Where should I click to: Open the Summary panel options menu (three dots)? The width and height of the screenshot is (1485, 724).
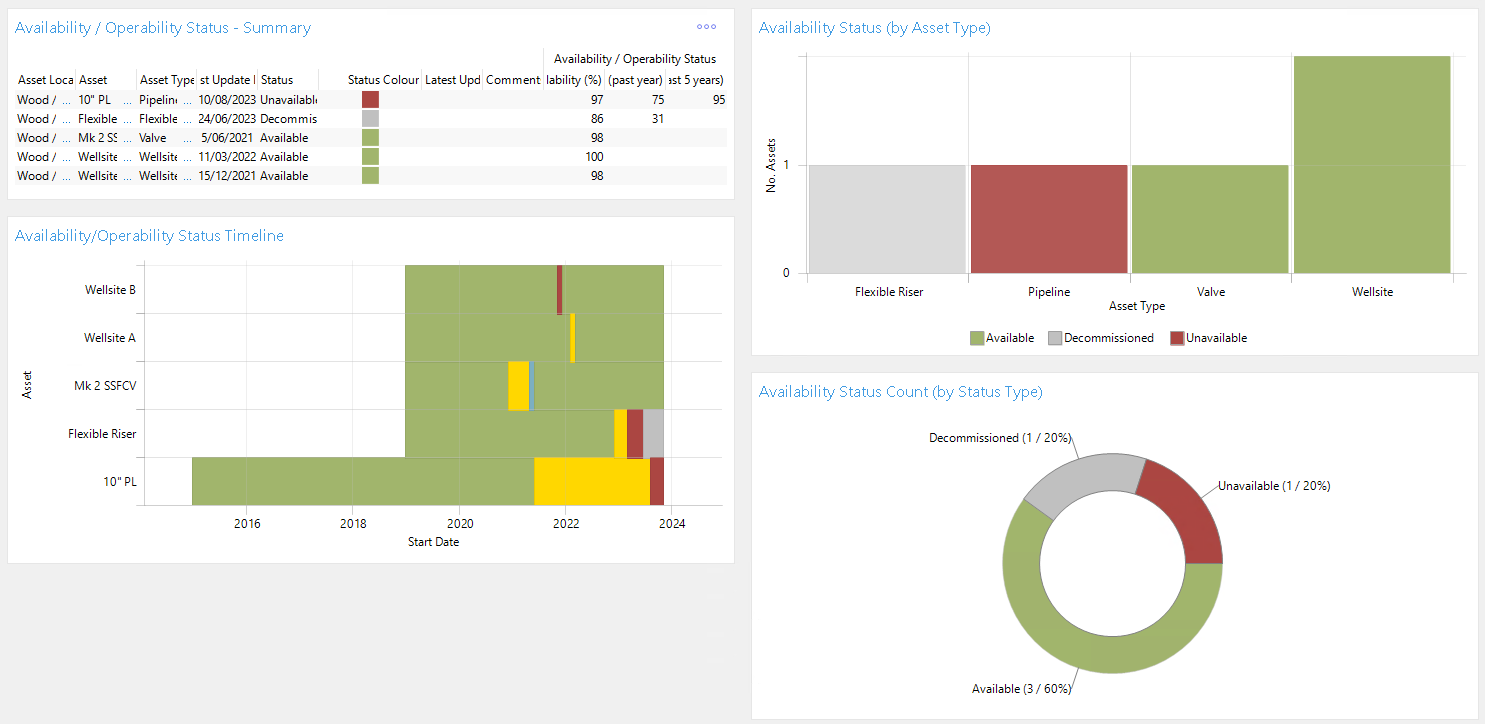pyautogui.click(x=706, y=27)
